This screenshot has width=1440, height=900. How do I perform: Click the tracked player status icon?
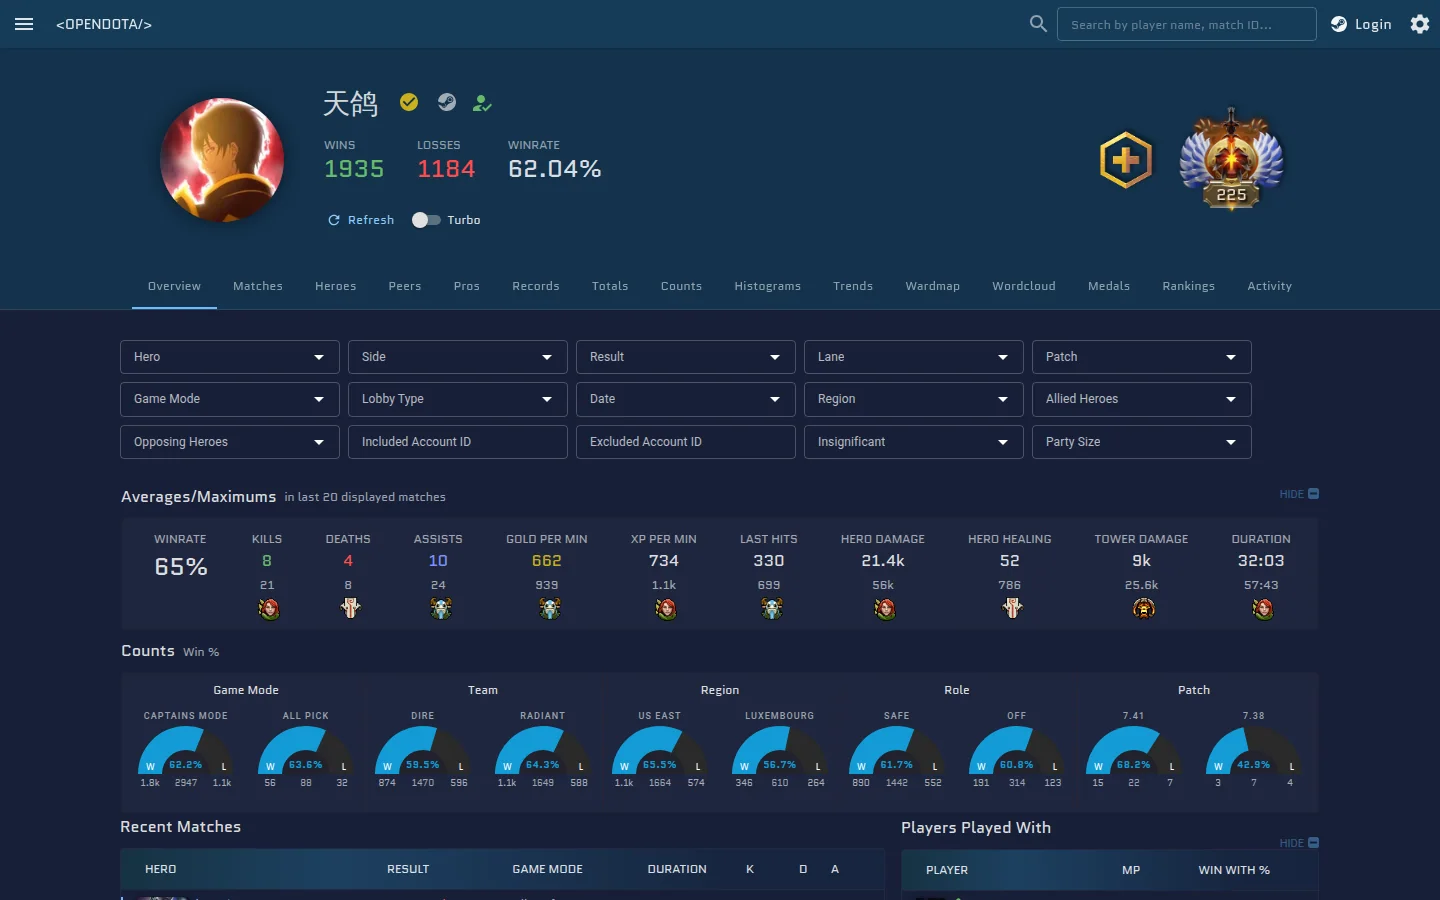(482, 102)
